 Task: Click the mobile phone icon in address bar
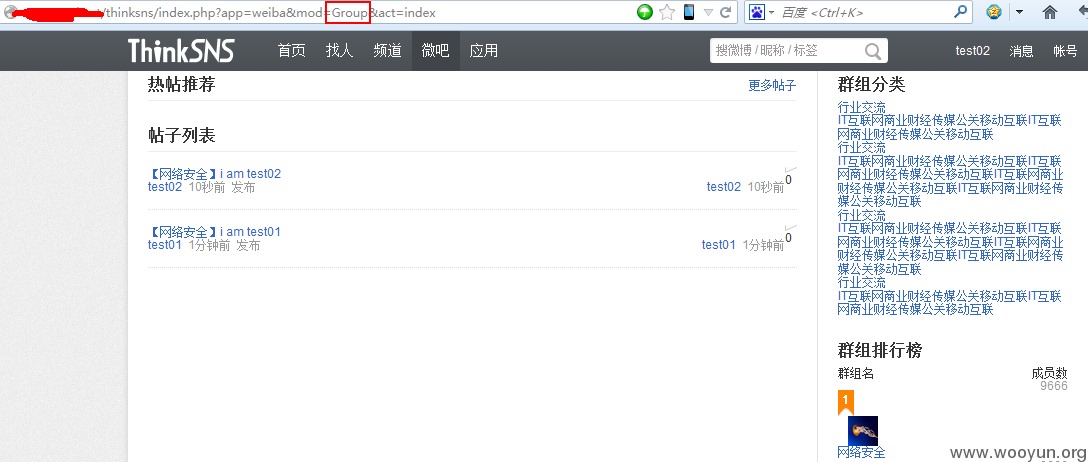pos(688,12)
